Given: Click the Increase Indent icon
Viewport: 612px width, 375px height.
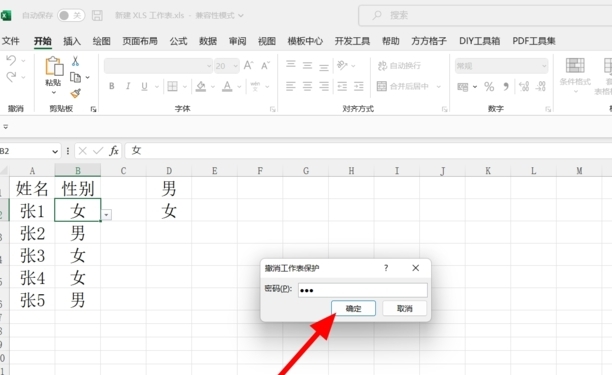Looking at the screenshot, I should coord(359,86).
